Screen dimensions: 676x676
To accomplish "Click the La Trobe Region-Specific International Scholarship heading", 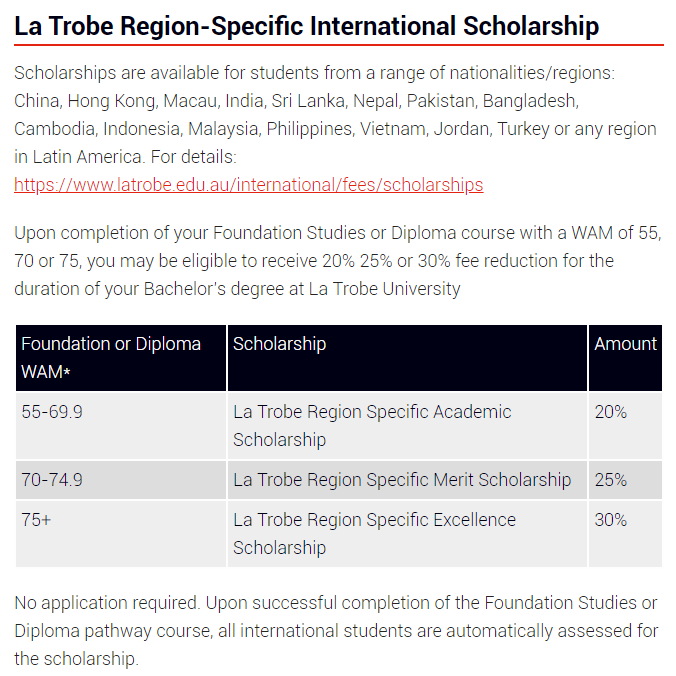I will pos(307,26).
